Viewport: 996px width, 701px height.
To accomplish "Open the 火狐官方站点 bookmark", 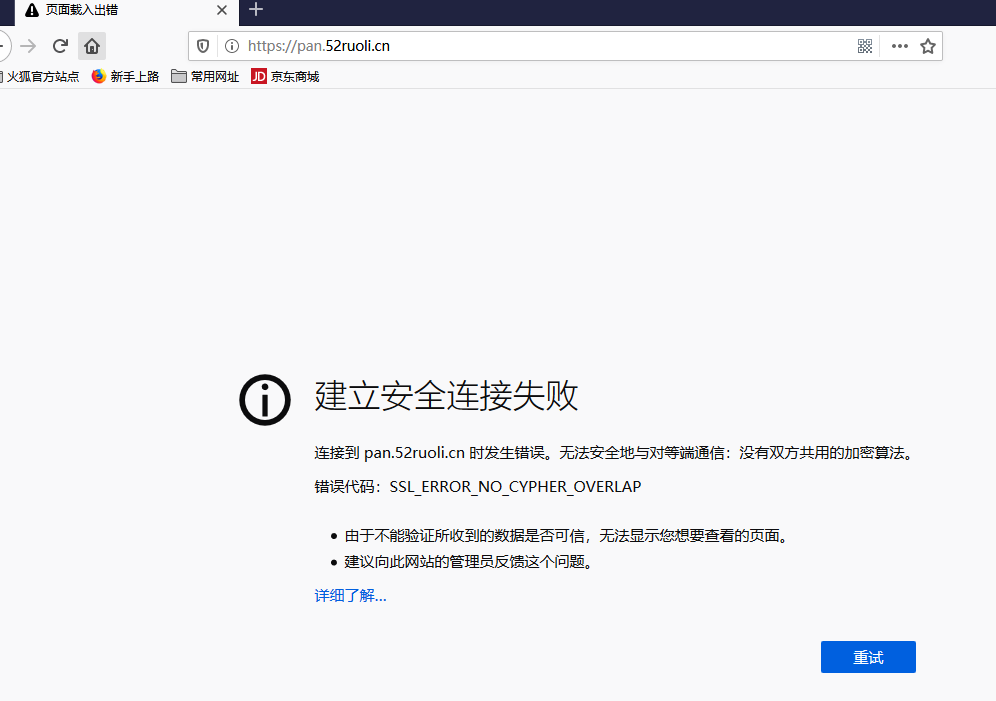I will (x=43, y=76).
